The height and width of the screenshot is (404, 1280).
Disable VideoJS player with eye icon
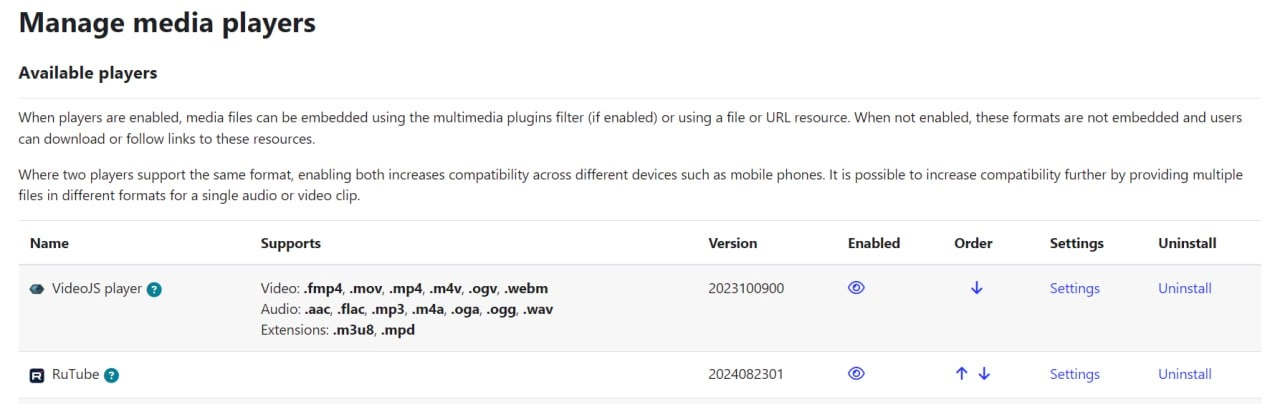pyautogui.click(x=856, y=287)
